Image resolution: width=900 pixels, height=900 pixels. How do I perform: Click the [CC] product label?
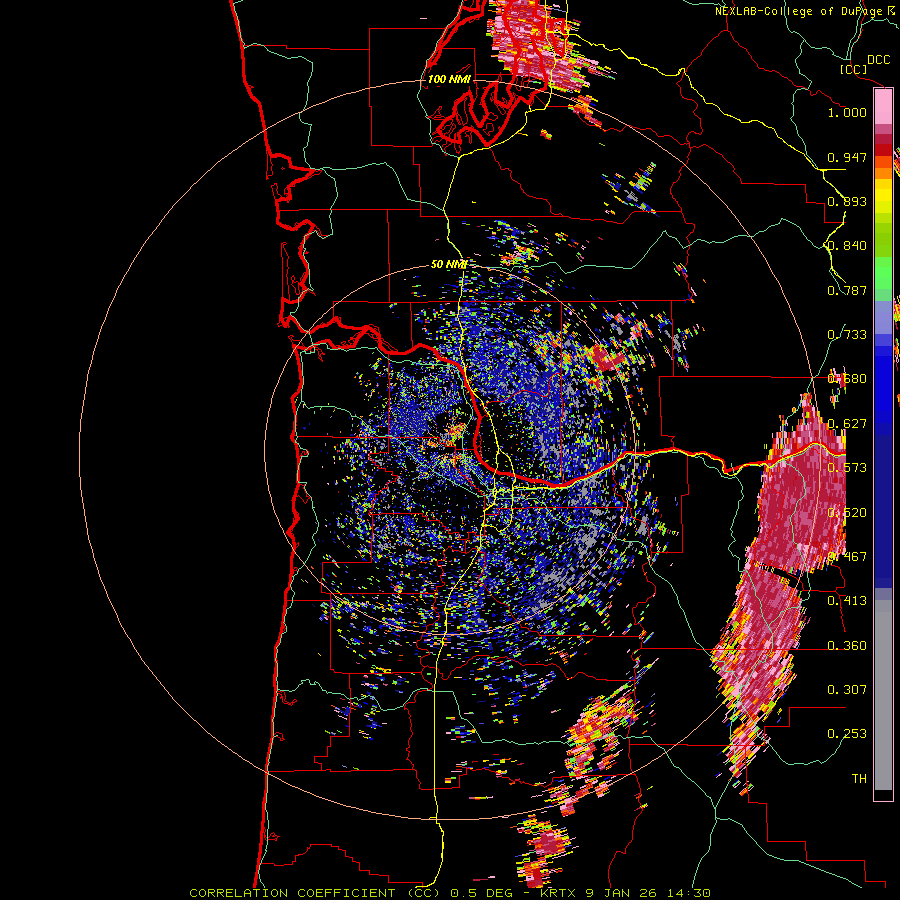click(x=853, y=69)
